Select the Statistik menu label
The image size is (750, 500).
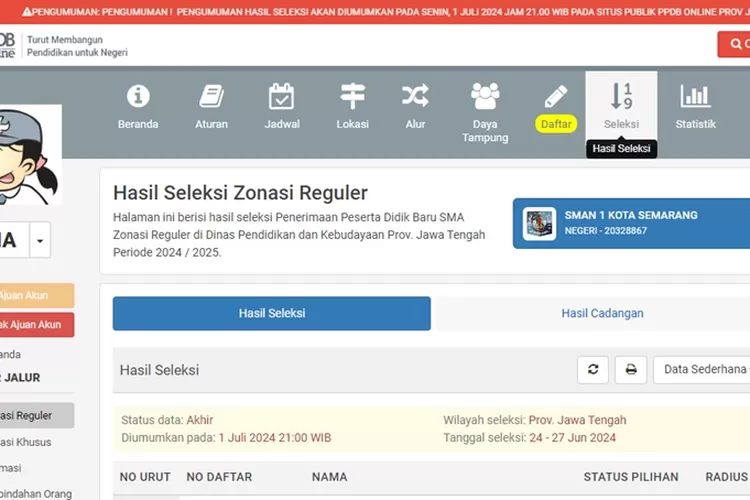click(x=695, y=124)
